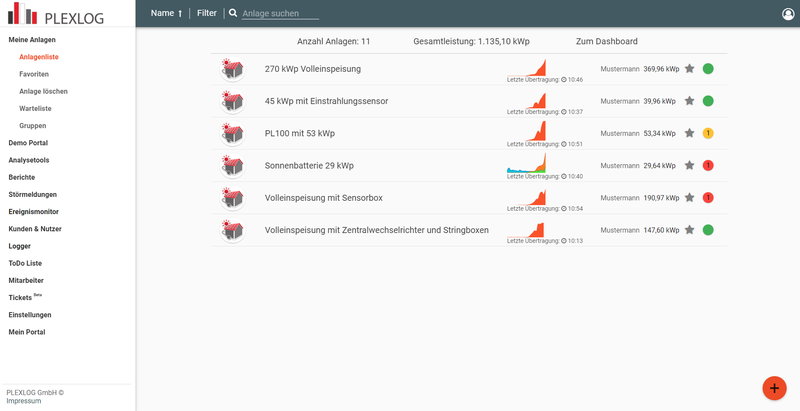Open Gruppen
This screenshot has height=411, width=800.
(x=33, y=125)
